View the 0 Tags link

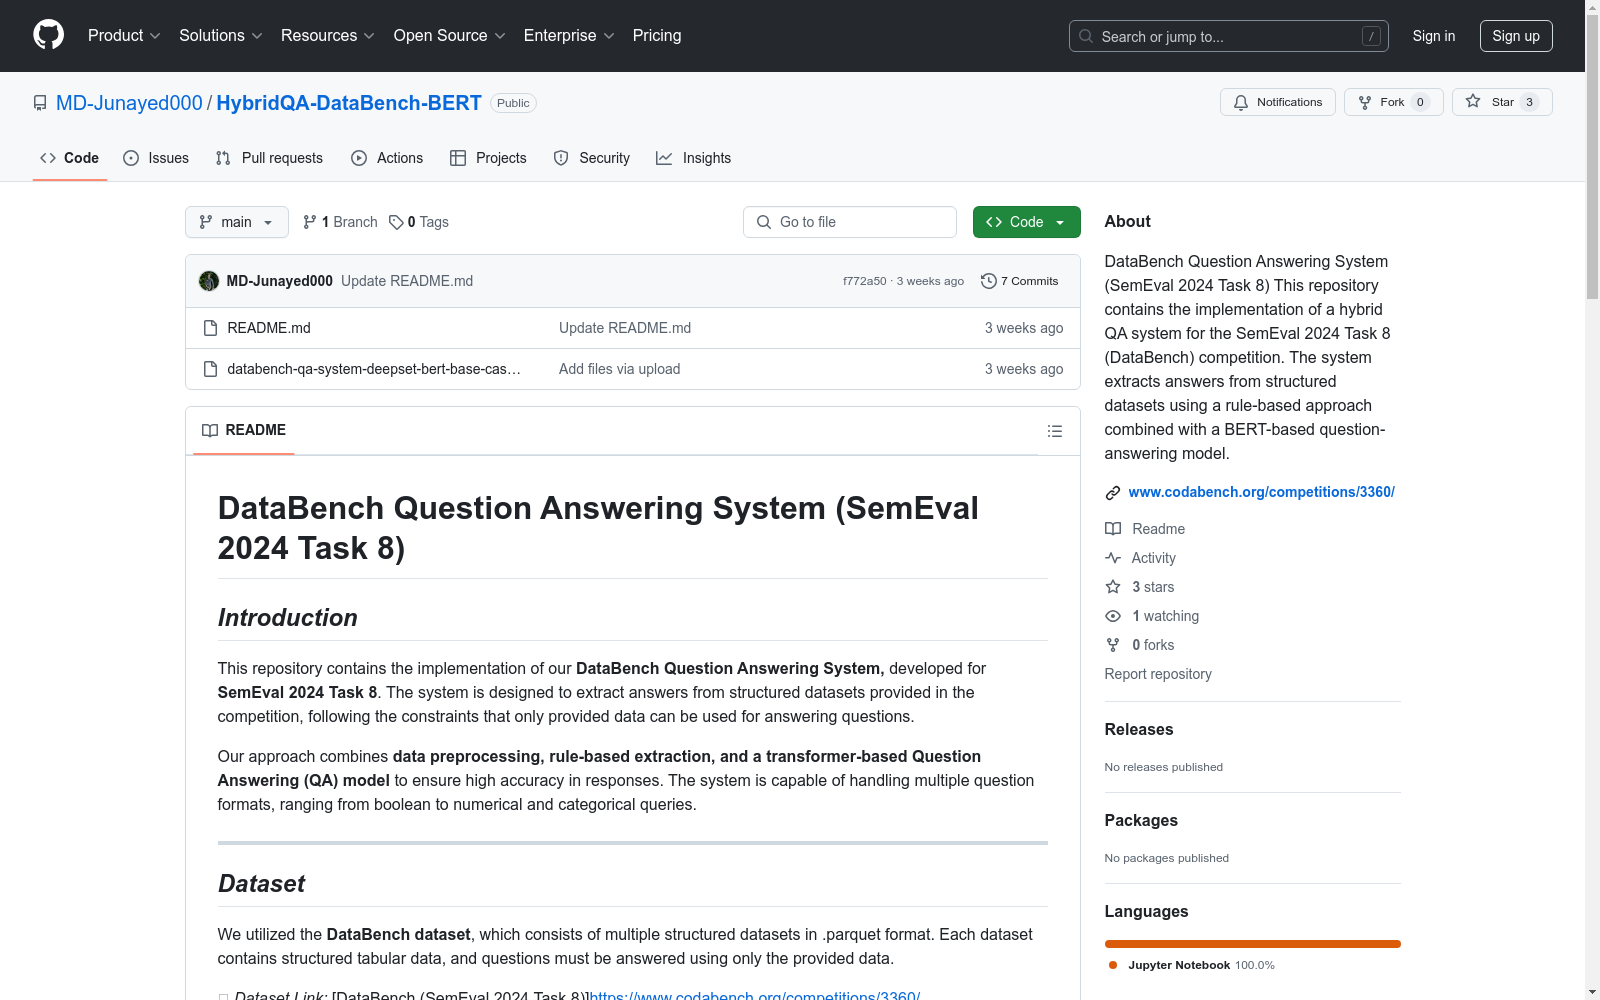tap(419, 222)
